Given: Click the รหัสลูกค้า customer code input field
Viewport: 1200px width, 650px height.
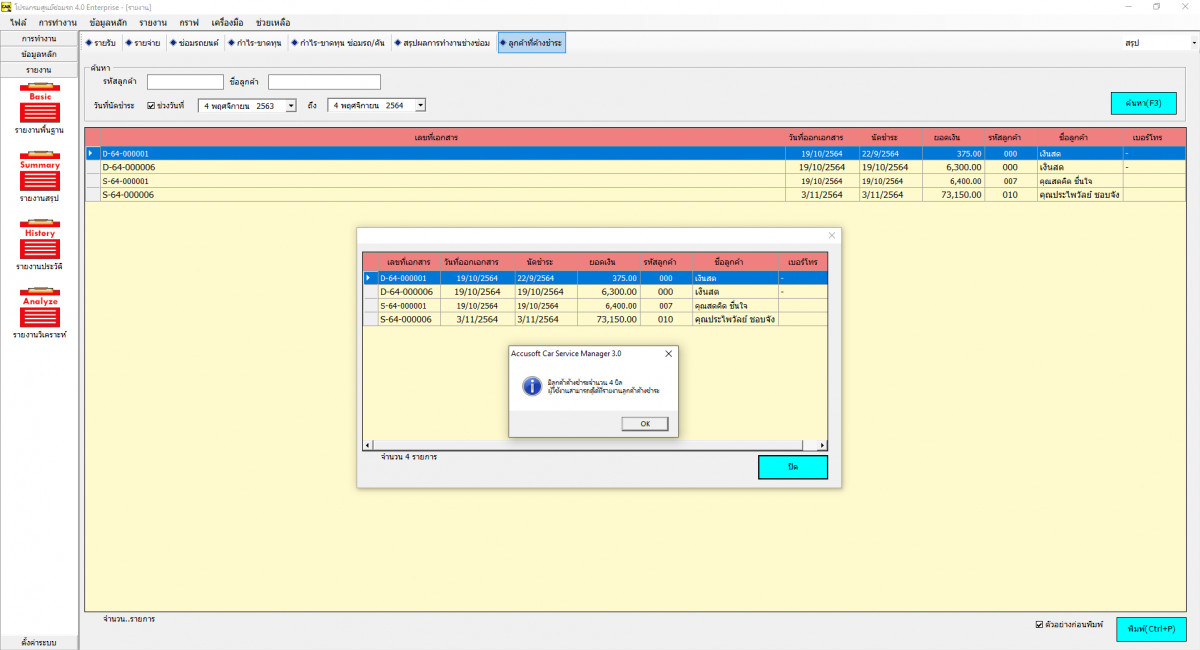Looking at the screenshot, I should coord(185,82).
